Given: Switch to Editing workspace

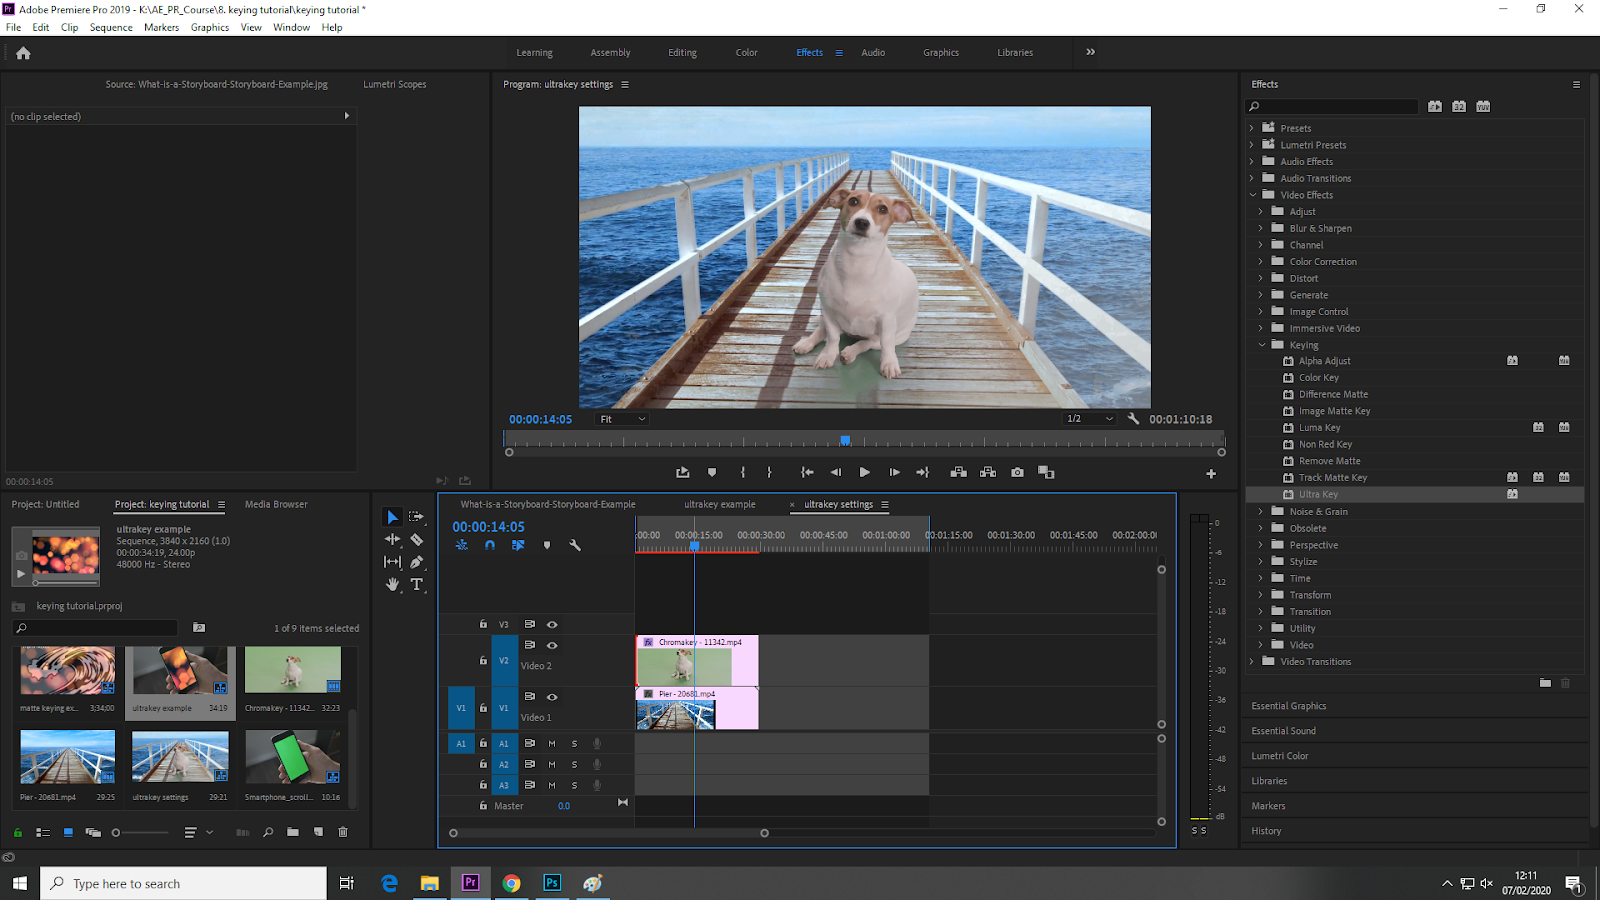Looking at the screenshot, I should tap(682, 53).
